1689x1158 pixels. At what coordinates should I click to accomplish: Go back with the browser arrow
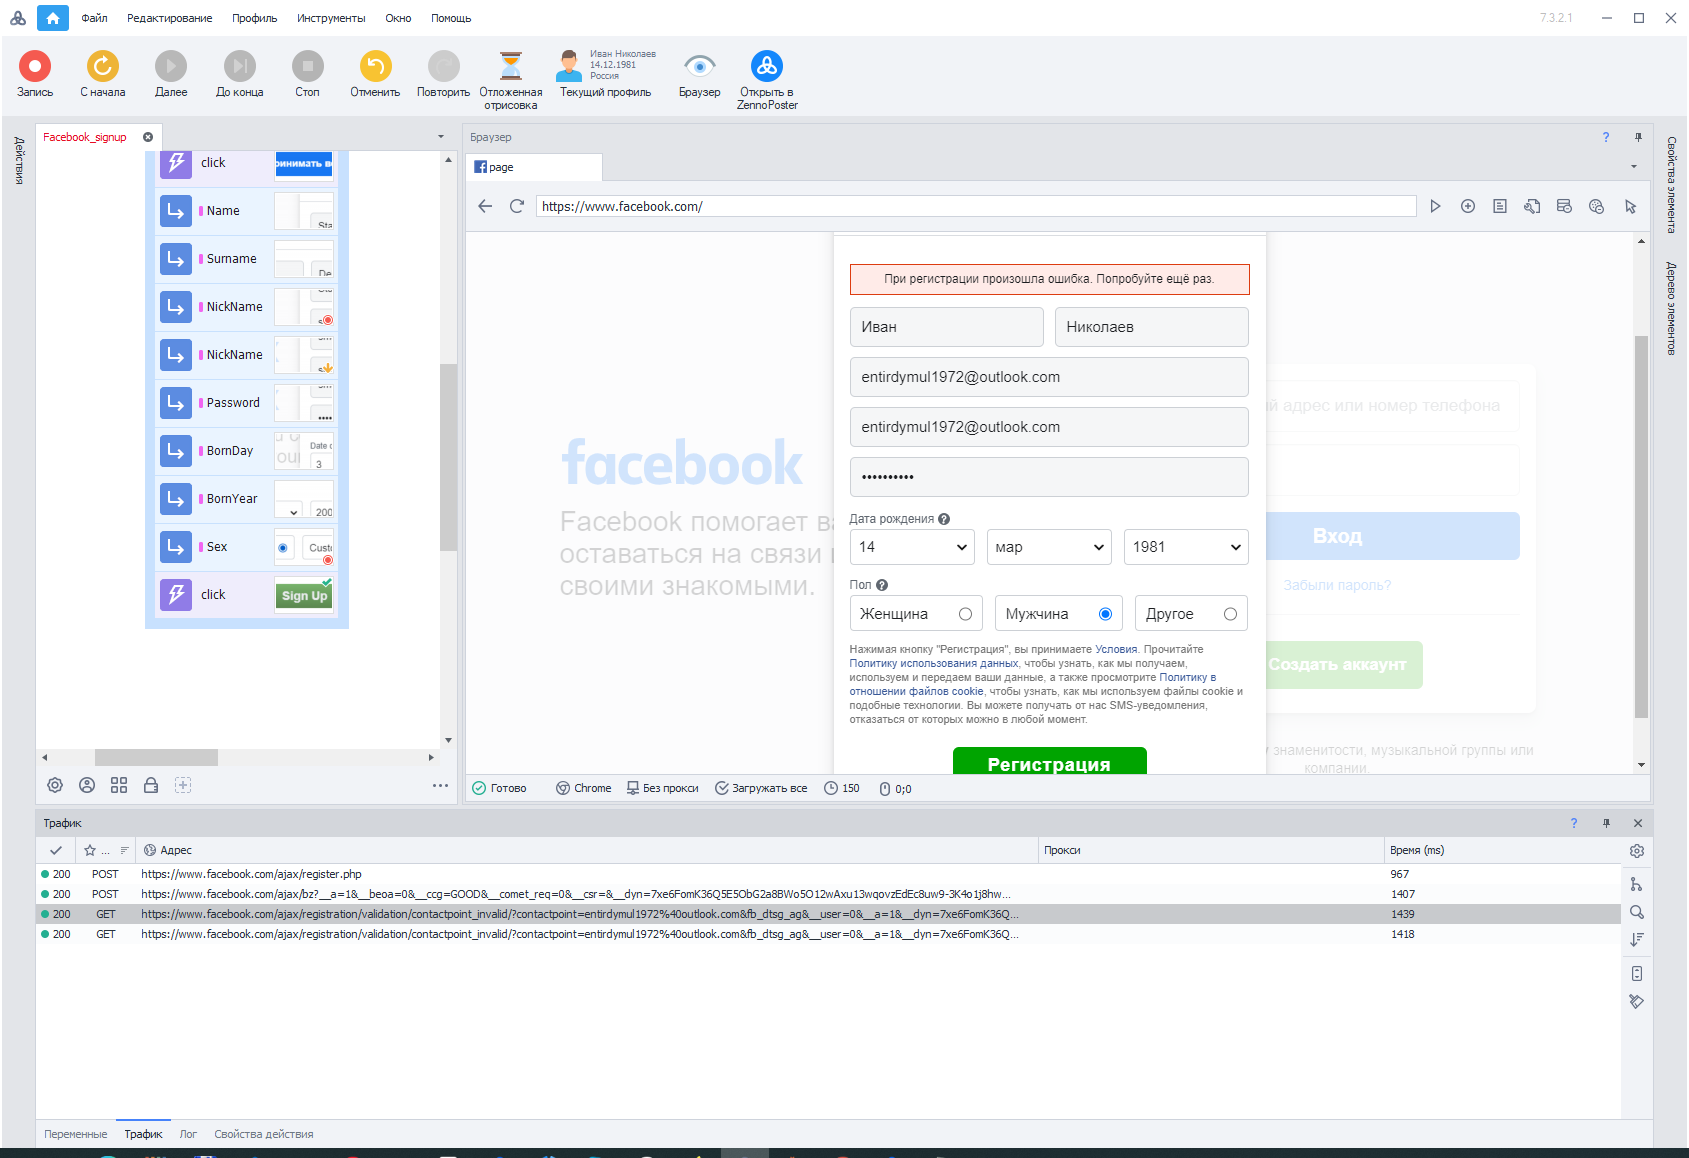point(485,206)
